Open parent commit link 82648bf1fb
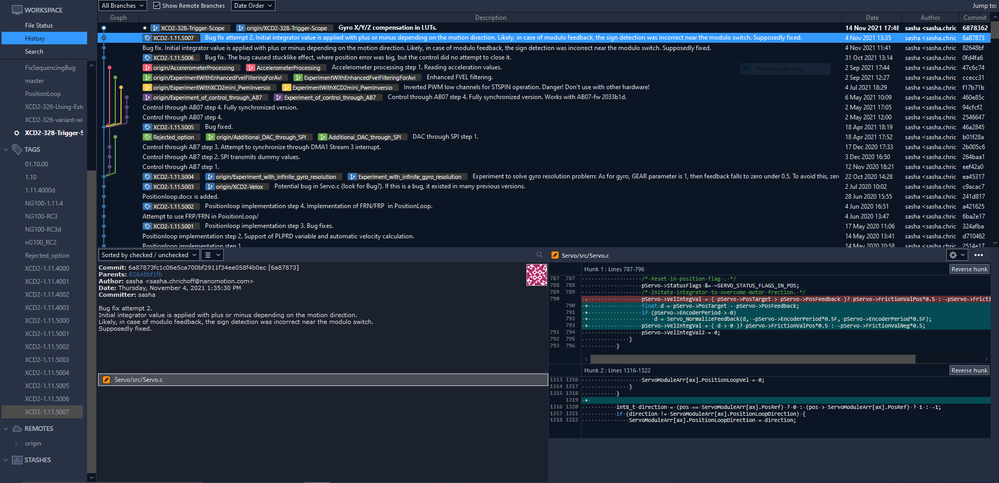999x483 pixels. [146, 274]
